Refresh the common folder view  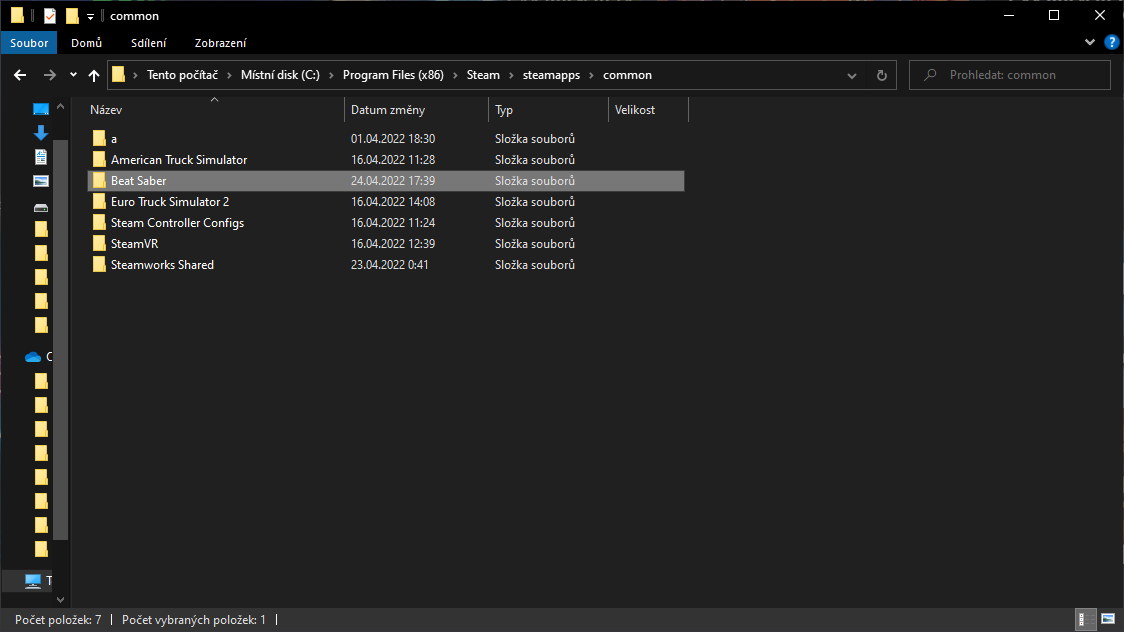pos(882,76)
